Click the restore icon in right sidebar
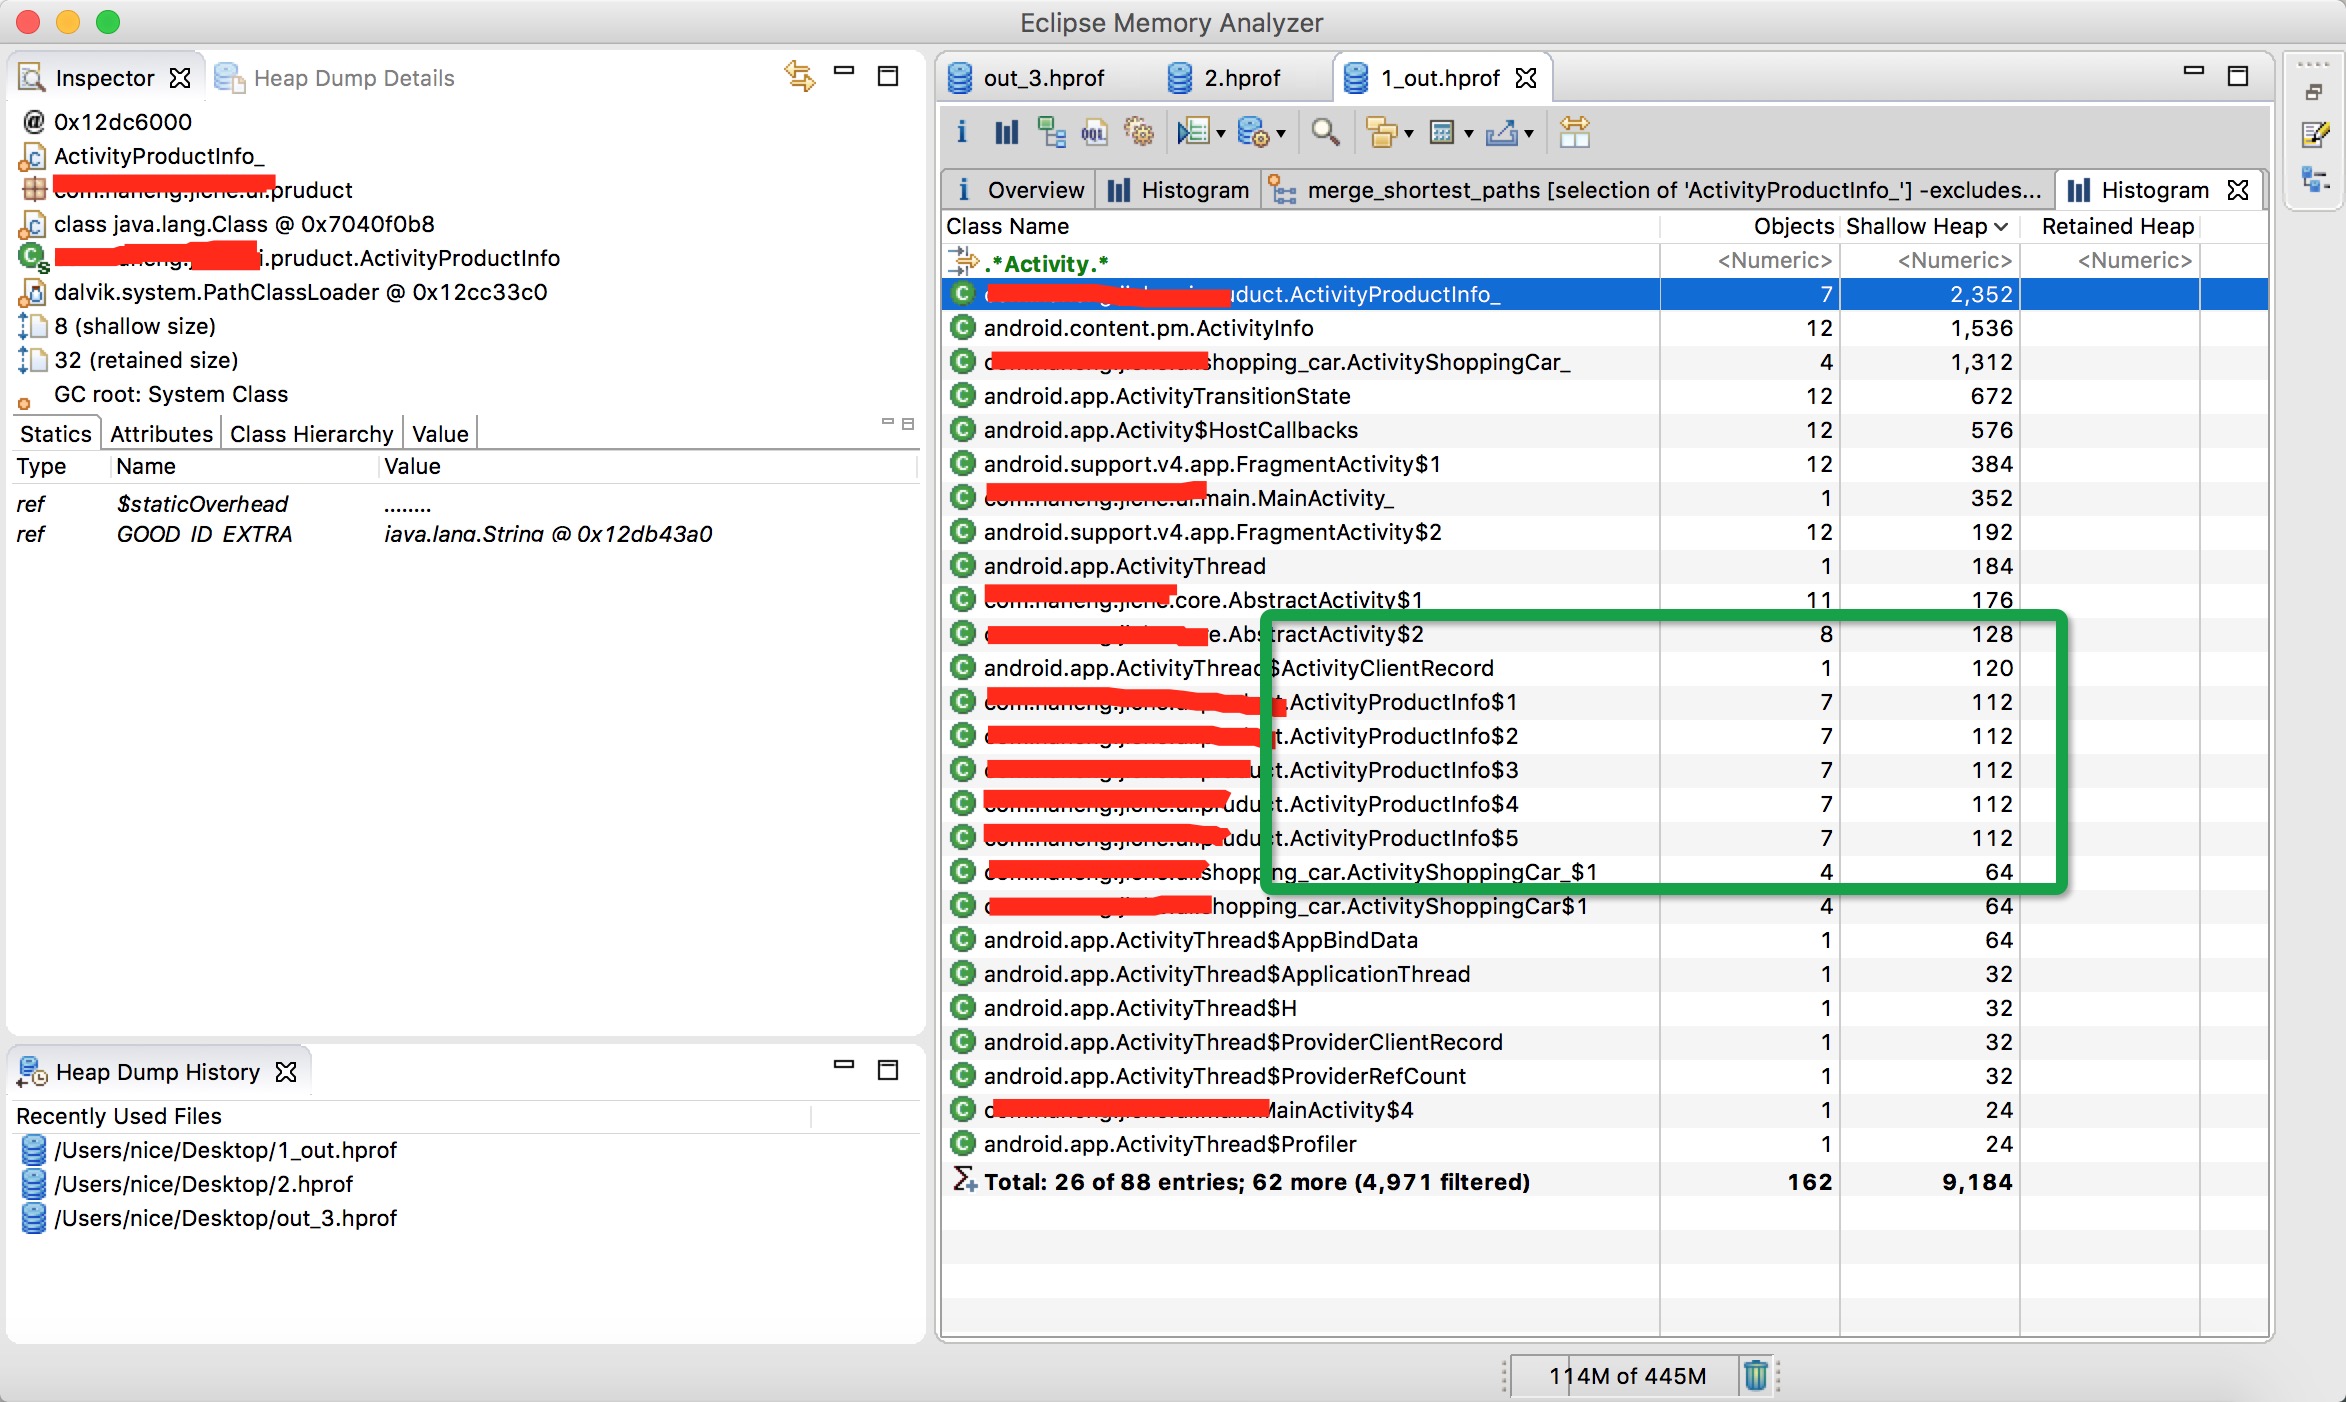This screenshot has height=1402, width=2346. [x=2314, y=93]
